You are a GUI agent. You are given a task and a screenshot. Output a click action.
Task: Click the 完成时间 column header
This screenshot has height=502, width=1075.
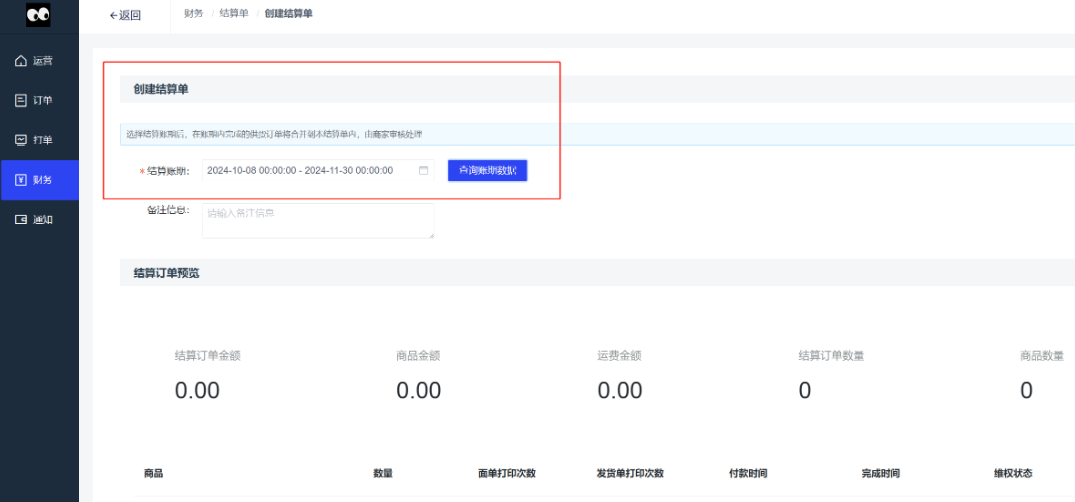point(880,473)
